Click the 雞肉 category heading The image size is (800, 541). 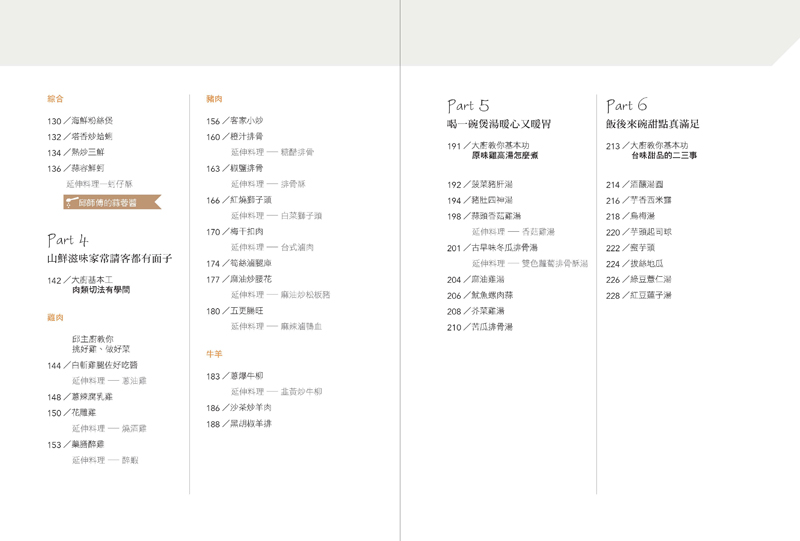click(56, 317)
